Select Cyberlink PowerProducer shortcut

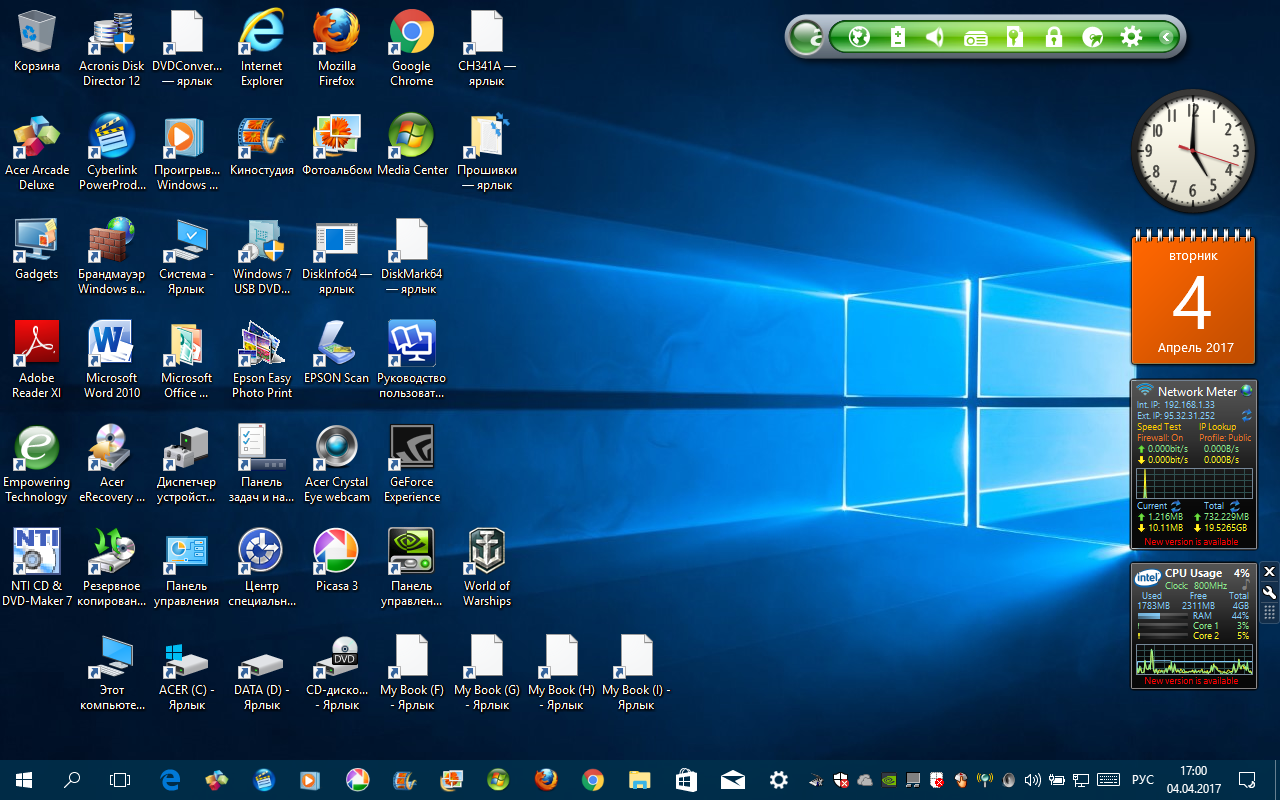point(112,153)
